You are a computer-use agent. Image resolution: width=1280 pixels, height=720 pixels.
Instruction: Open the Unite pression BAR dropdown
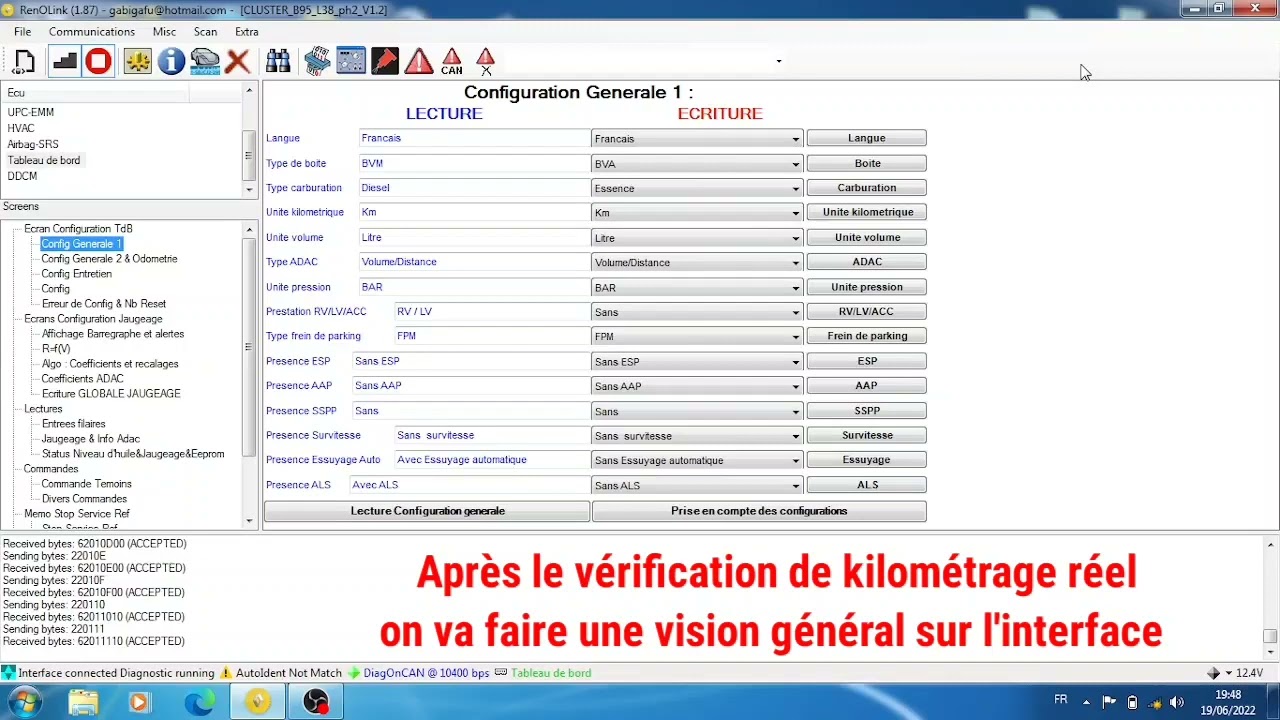(697, 287)
